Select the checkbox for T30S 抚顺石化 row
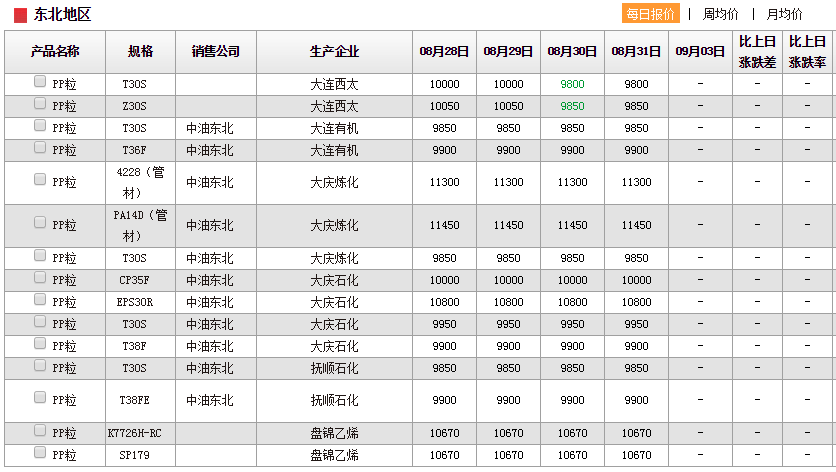836x472 pixels. point(40,365)
